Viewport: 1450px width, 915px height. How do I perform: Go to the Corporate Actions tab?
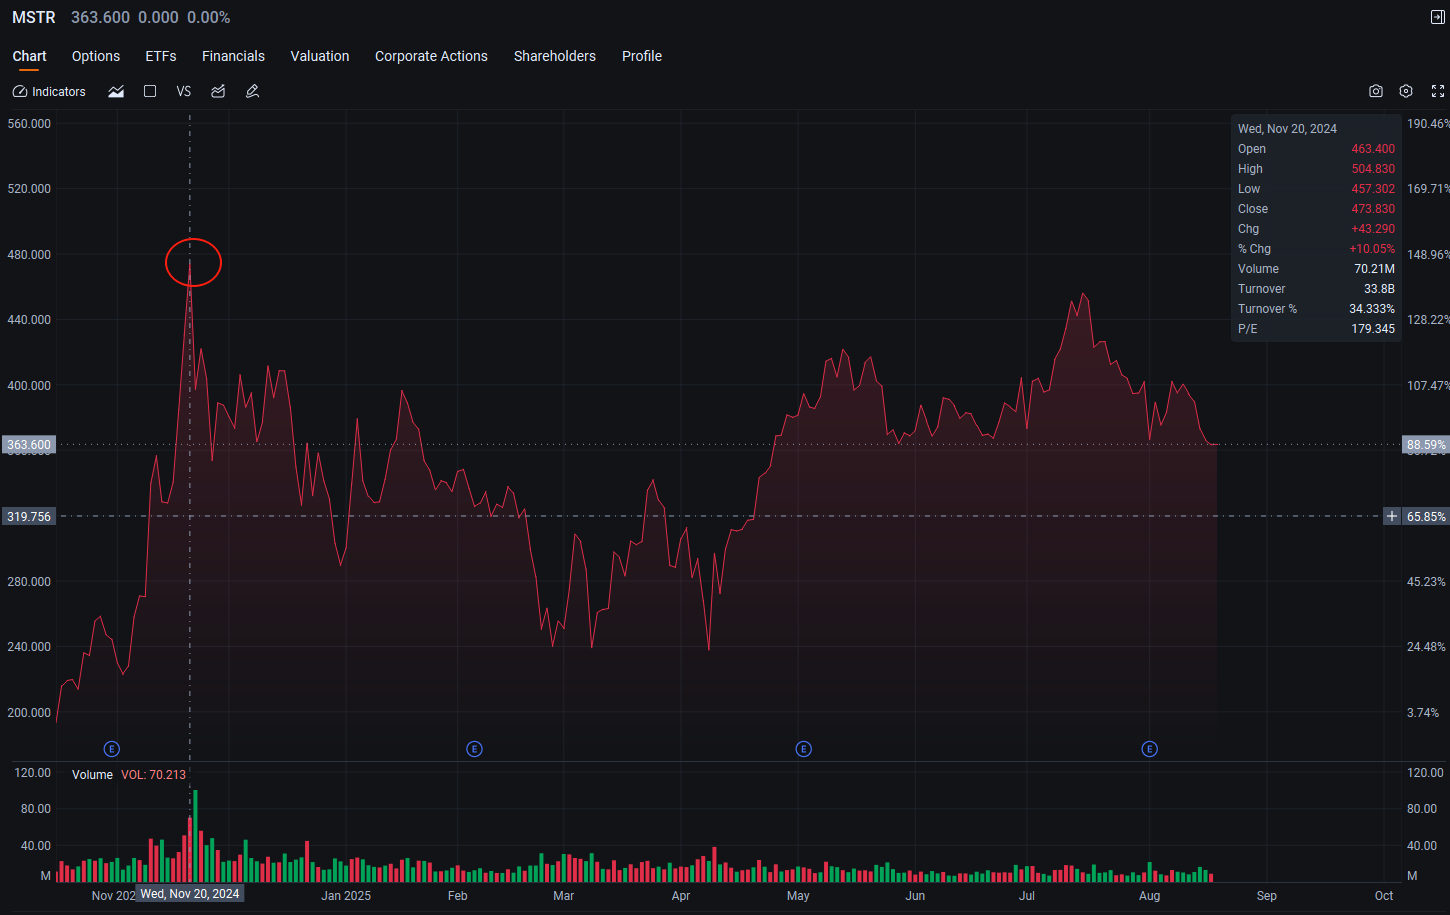[431, 56]
